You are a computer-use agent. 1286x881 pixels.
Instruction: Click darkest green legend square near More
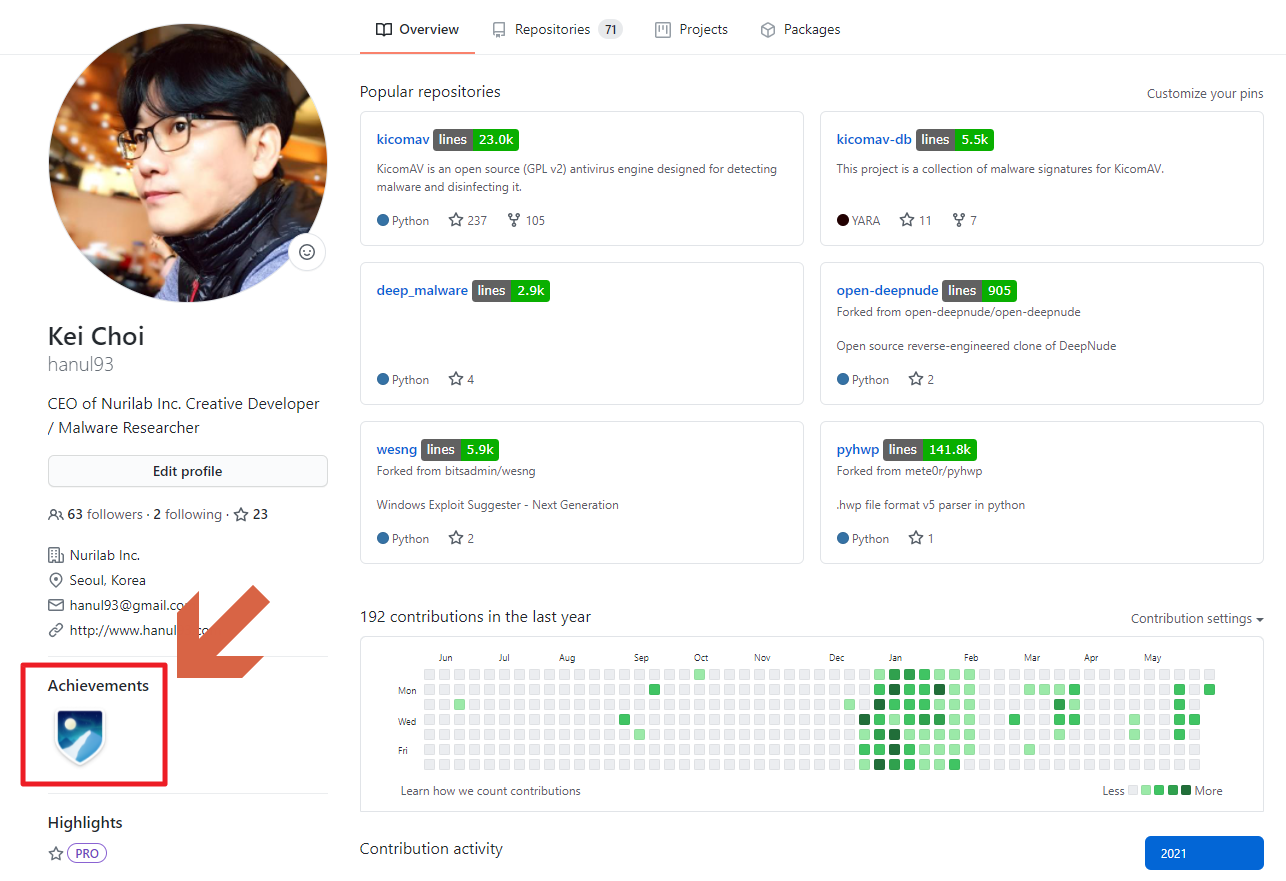pos(1186,790)
